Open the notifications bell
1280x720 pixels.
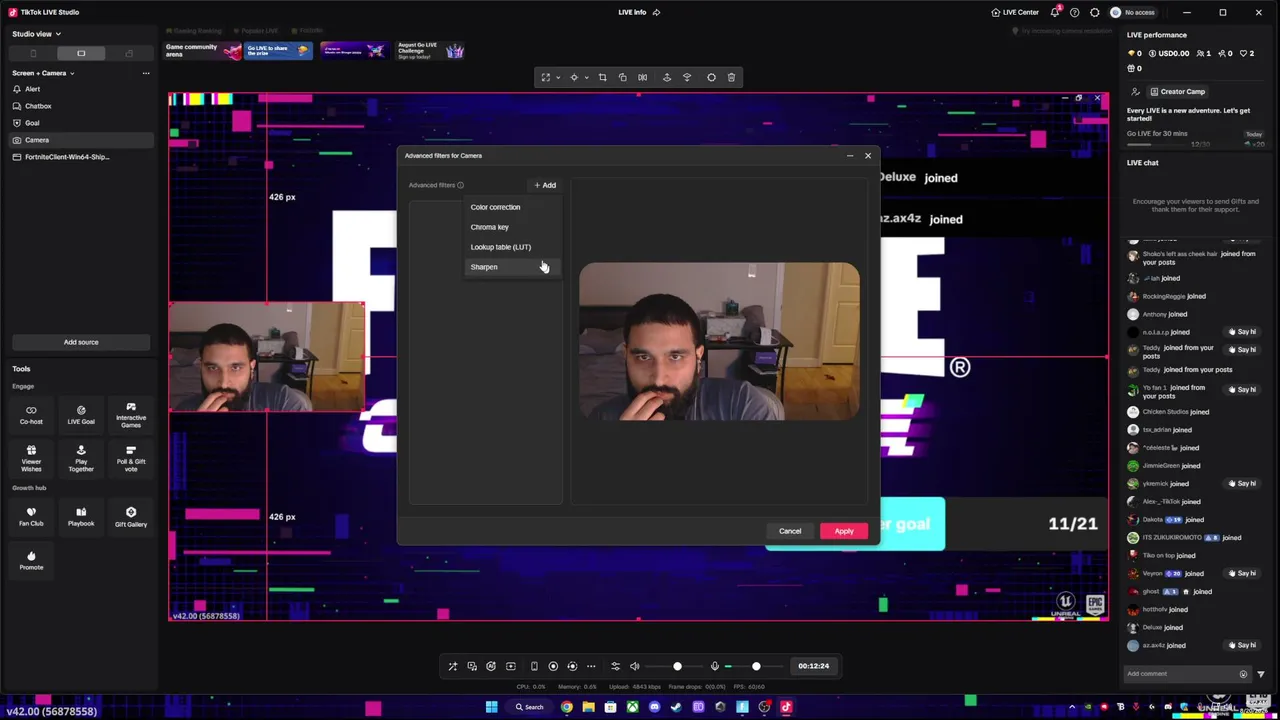pos(1054,12)
